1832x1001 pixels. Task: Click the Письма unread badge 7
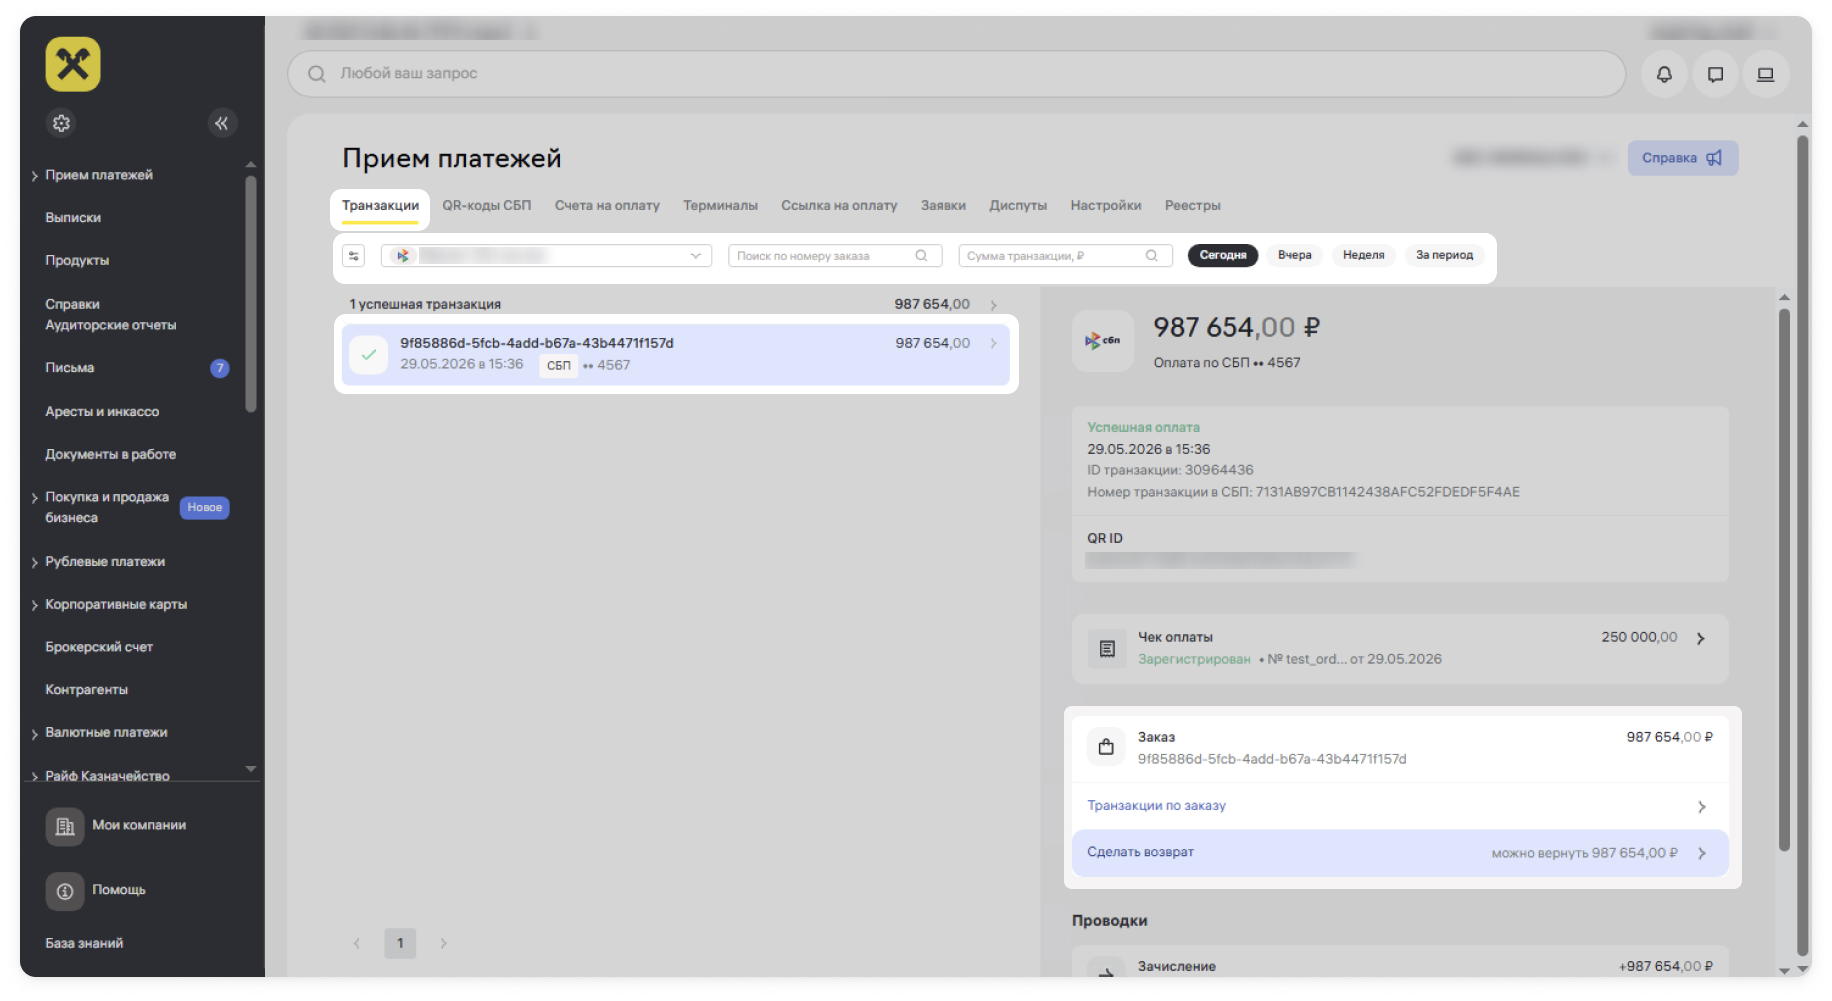[x=220, y=368]
